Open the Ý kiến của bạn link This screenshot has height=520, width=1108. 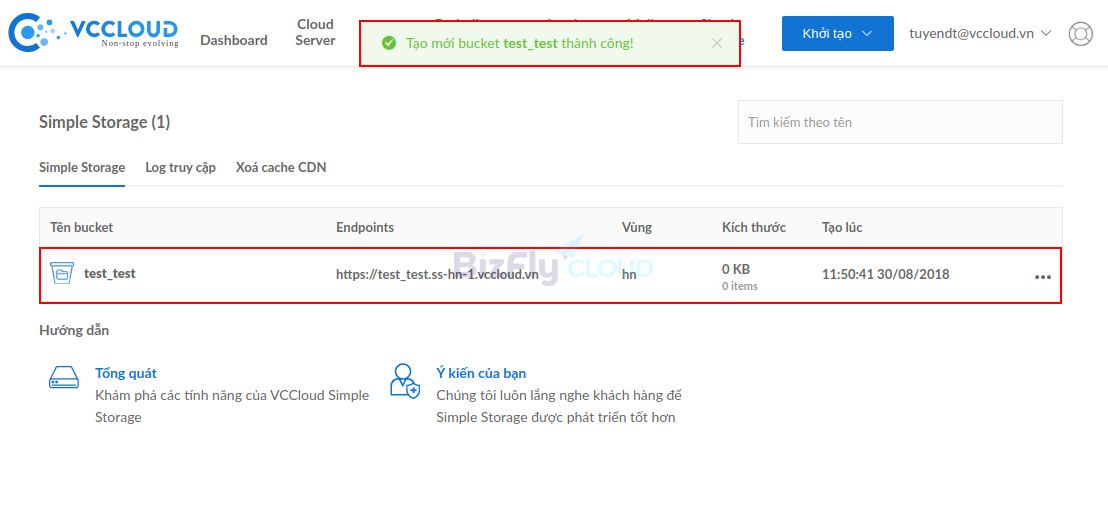pyautogui.click(x=481, y=373)
